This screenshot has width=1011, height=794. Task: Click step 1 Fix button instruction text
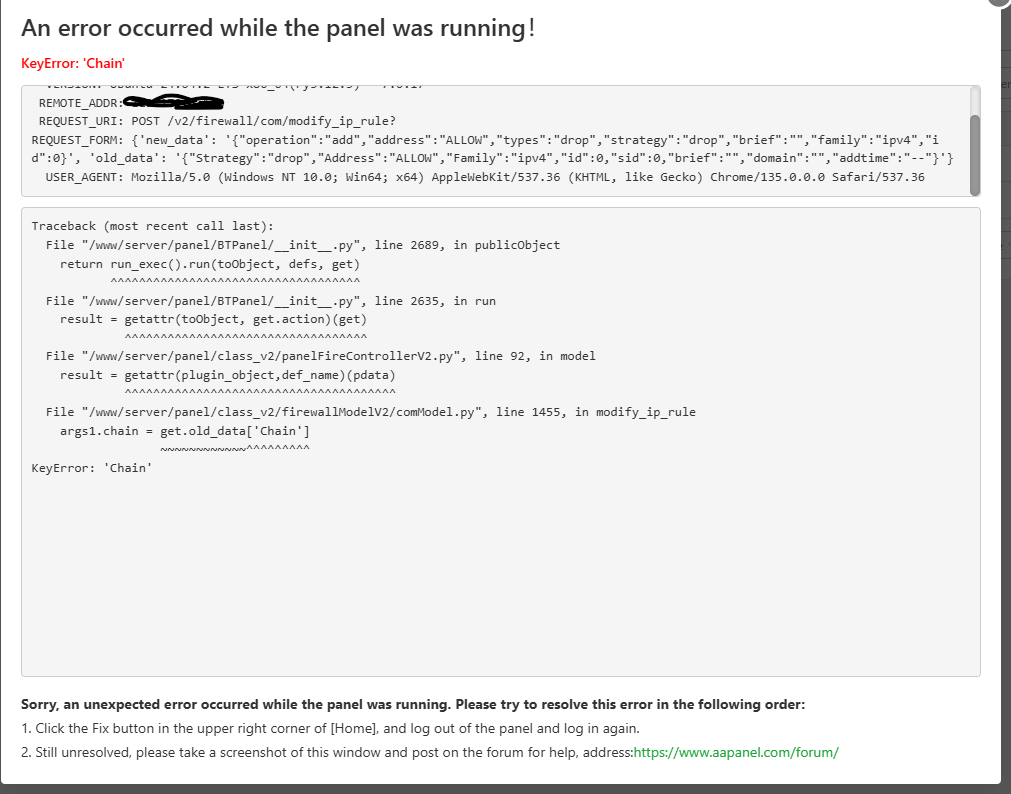point(330,728)
